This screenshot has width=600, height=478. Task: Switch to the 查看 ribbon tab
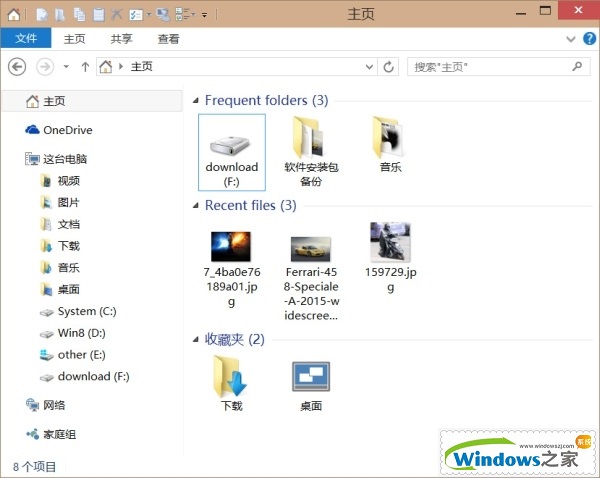(168, 39)
